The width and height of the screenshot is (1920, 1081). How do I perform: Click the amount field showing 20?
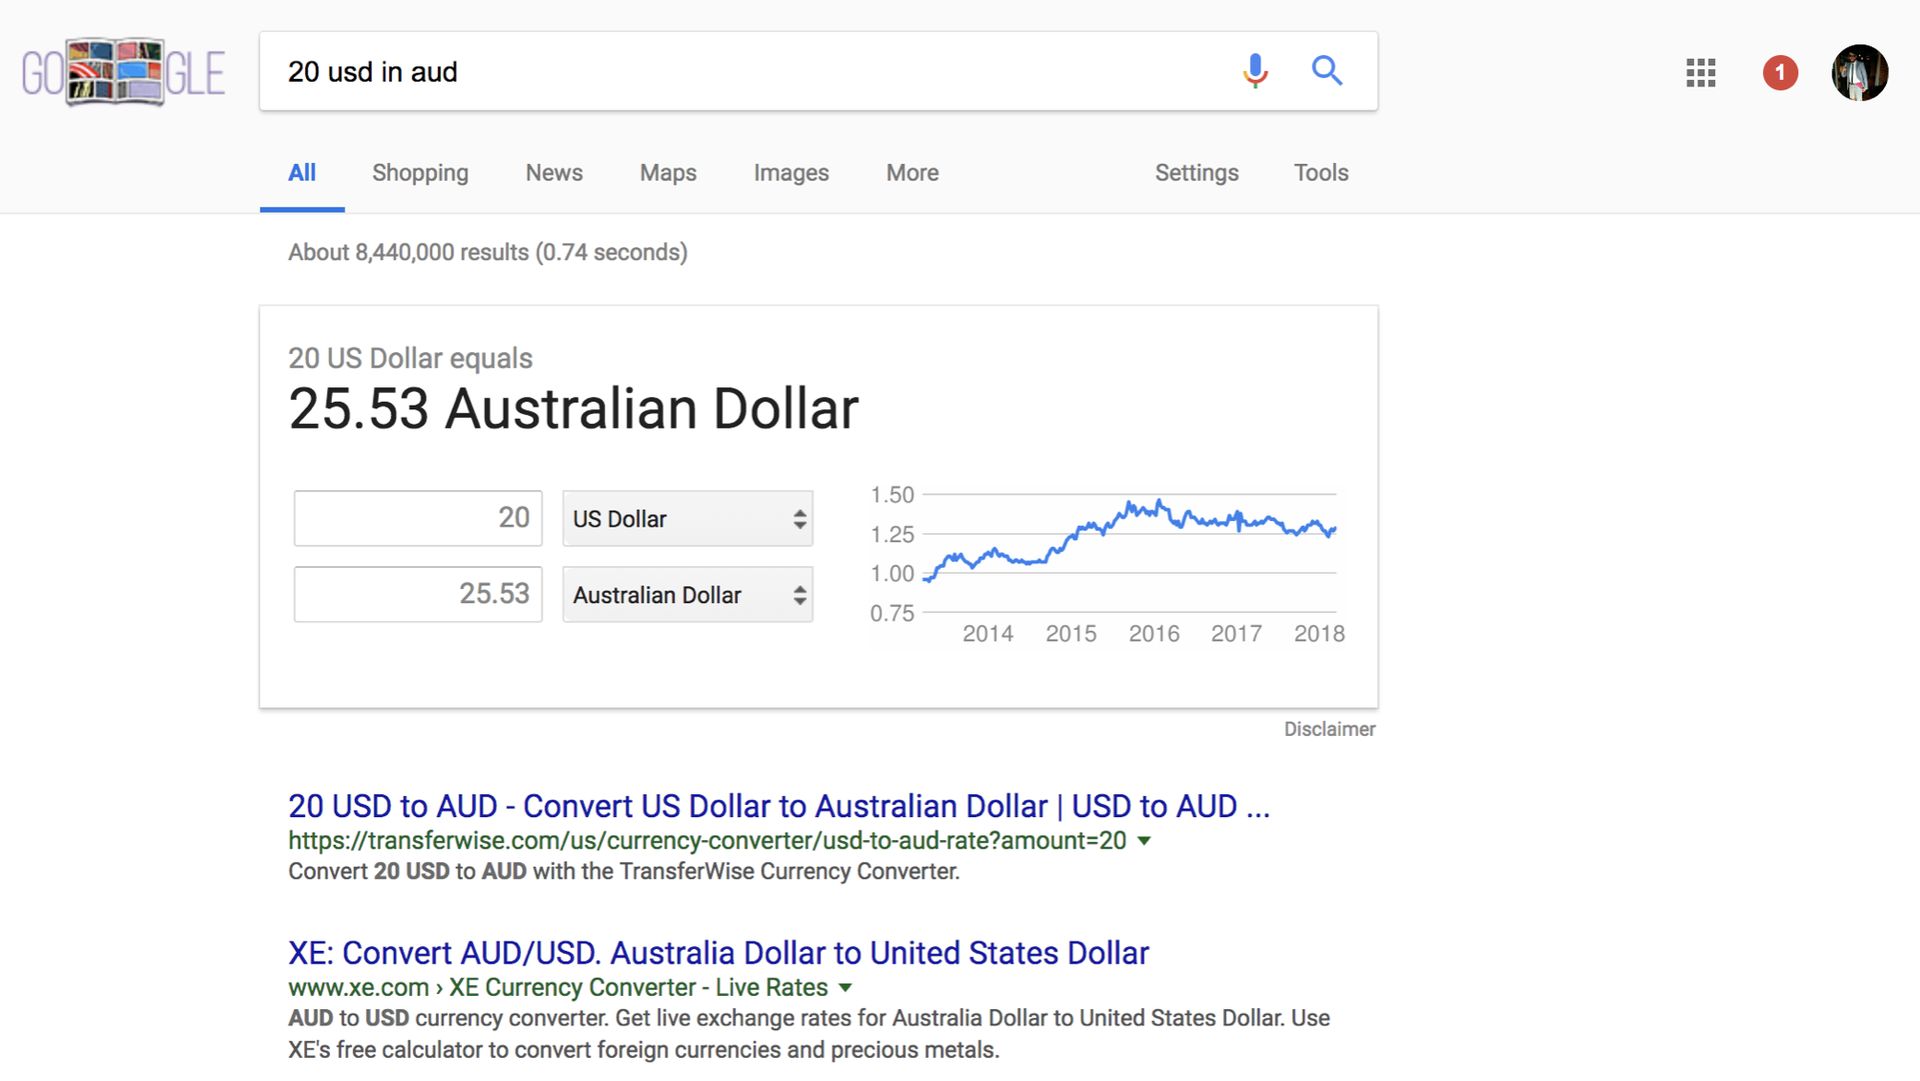point(417,518)
